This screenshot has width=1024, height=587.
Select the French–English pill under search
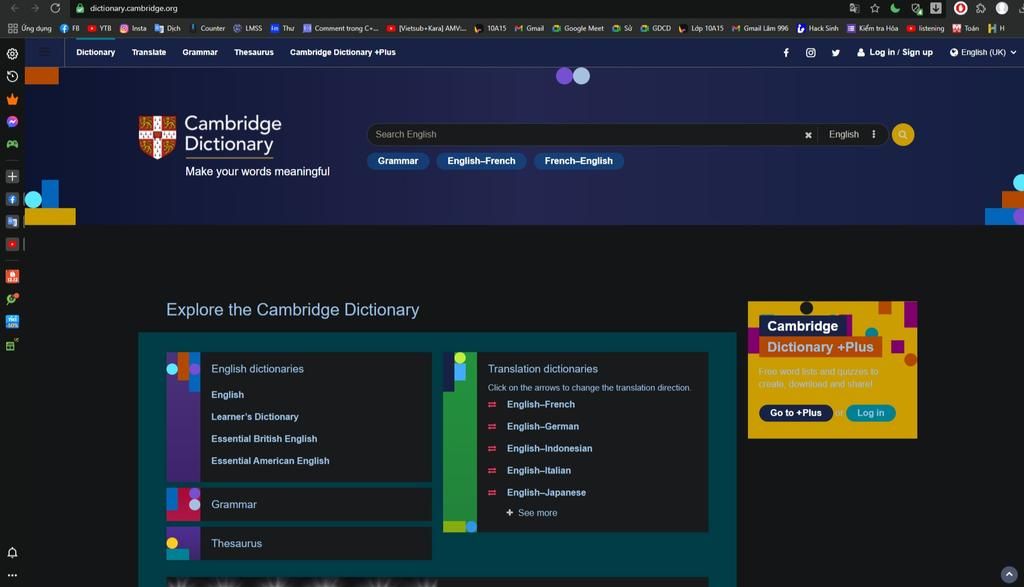coord(579,161)
